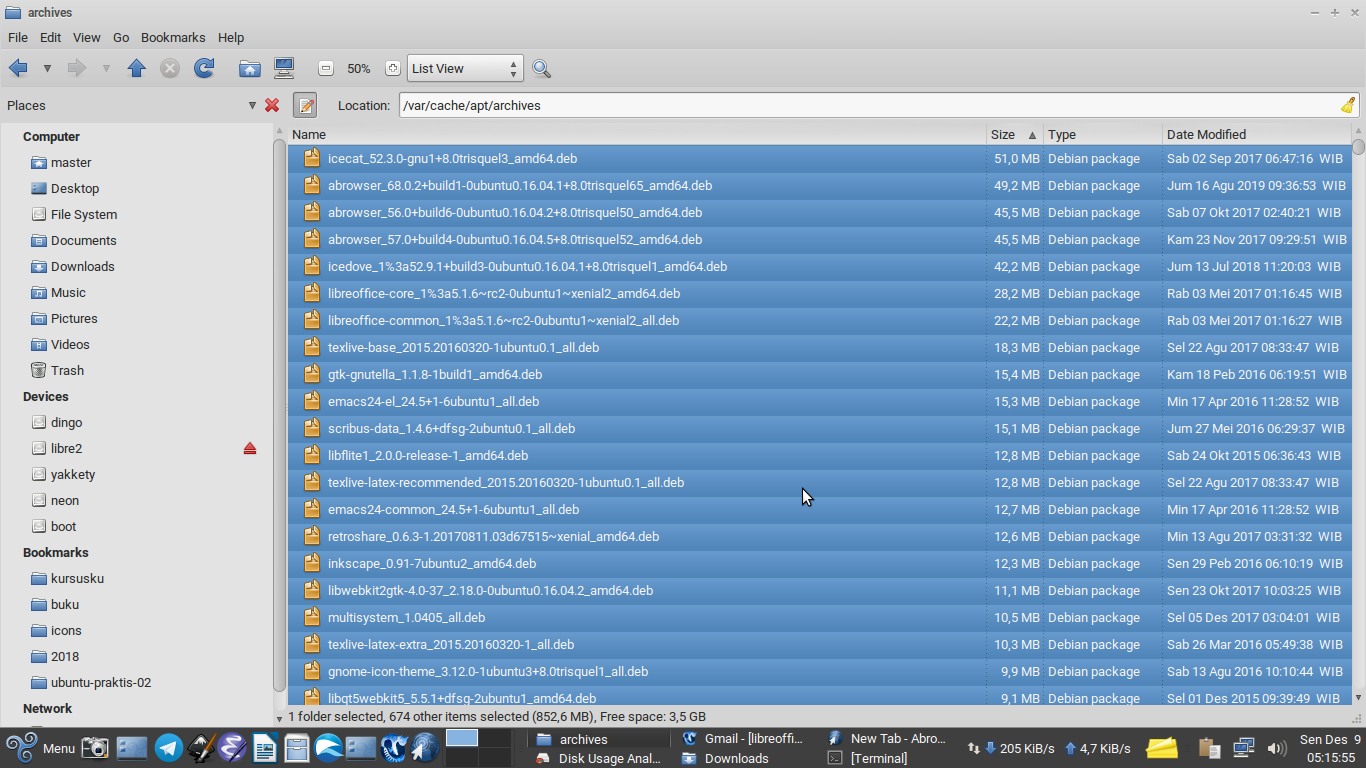Open the volume slider from the system tray

(x=1277, y=748)
